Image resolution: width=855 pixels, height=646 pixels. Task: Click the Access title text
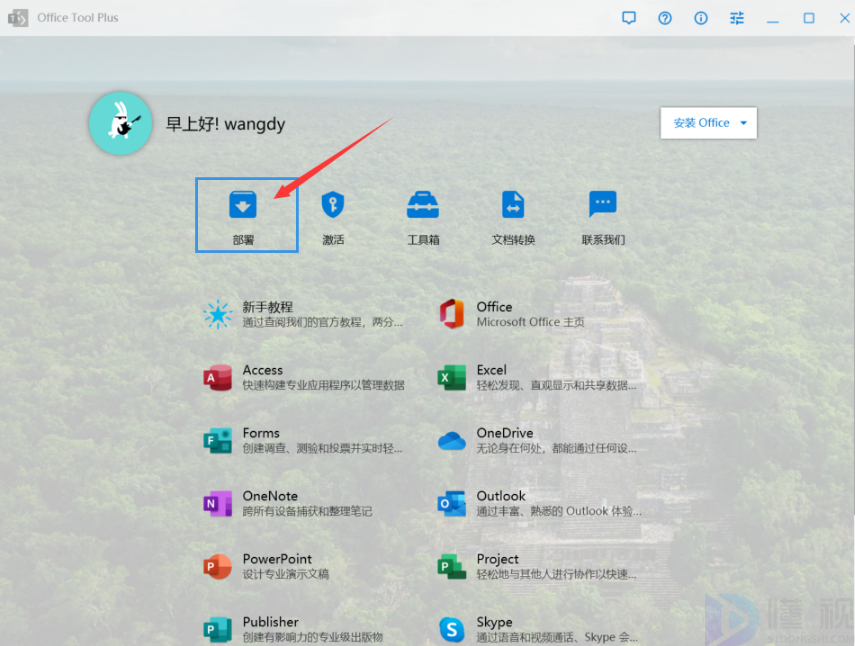[x=262, y=370]
